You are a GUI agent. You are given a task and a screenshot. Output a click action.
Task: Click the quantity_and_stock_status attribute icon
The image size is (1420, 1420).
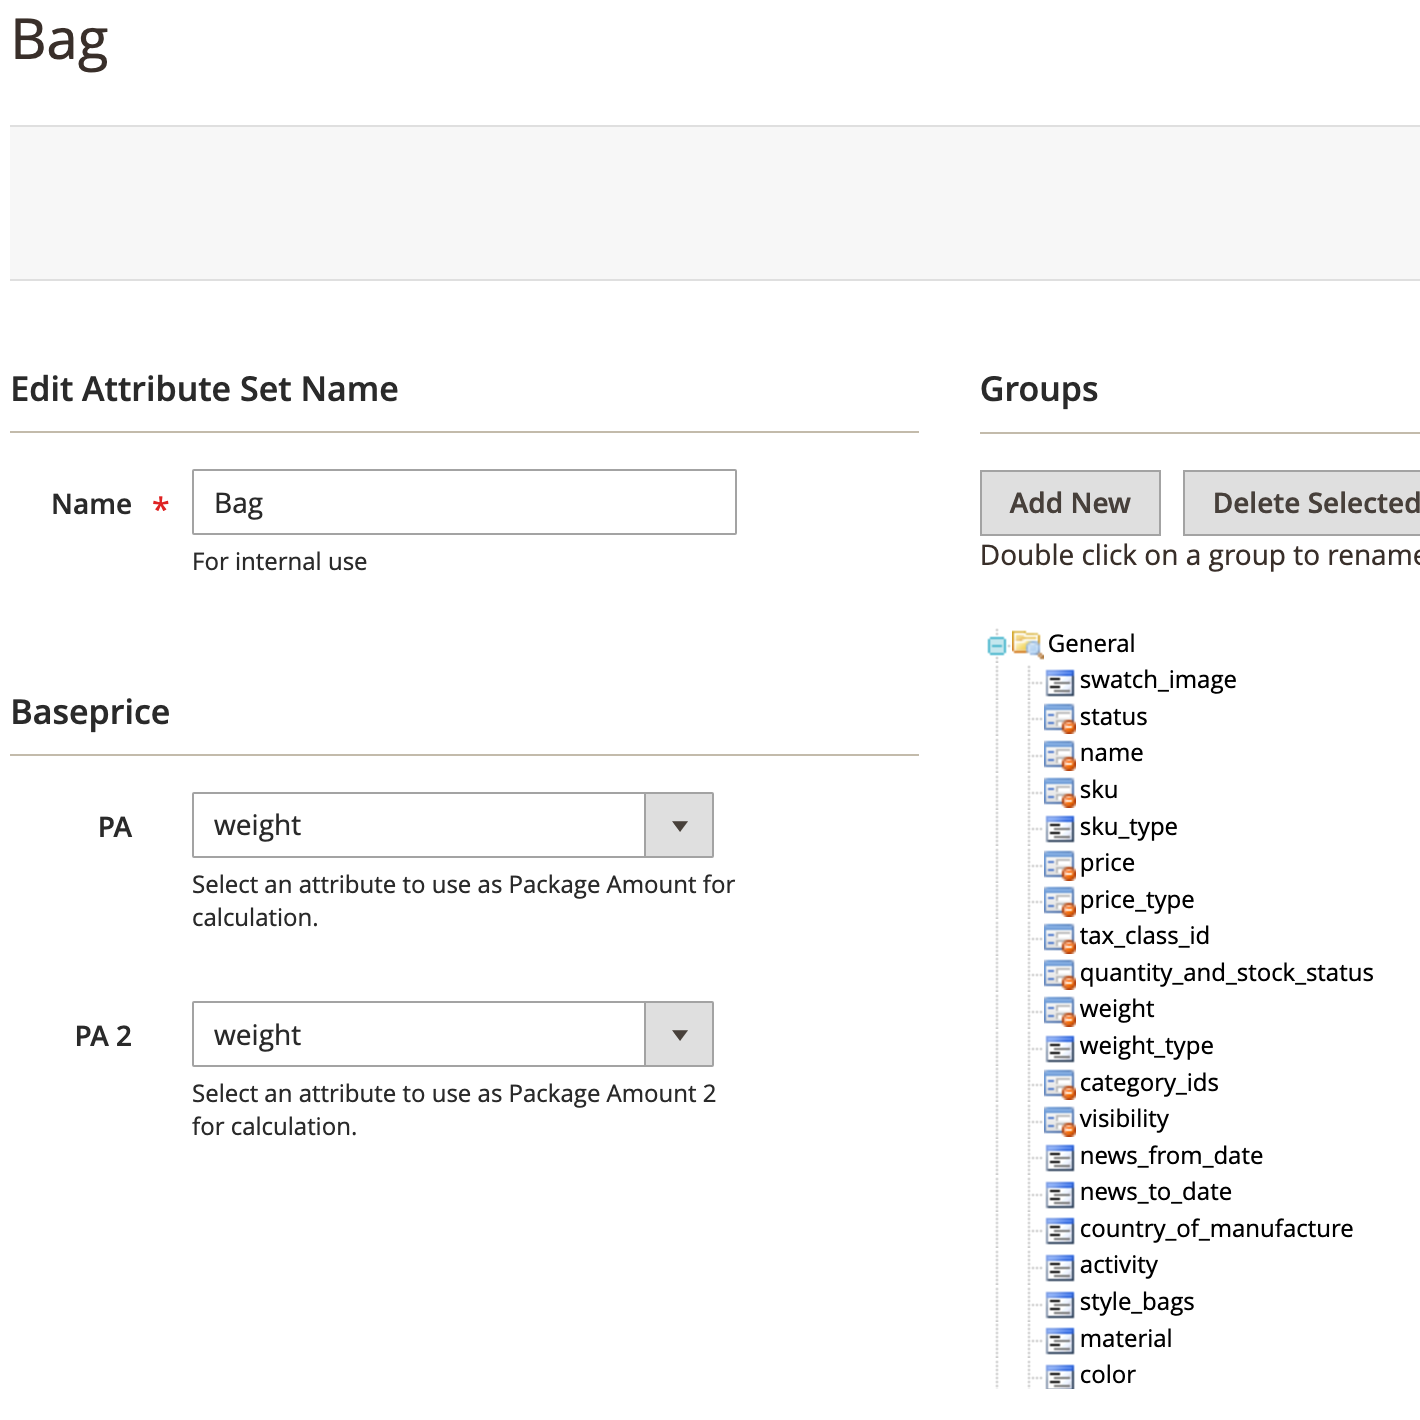coord(1059,974)
